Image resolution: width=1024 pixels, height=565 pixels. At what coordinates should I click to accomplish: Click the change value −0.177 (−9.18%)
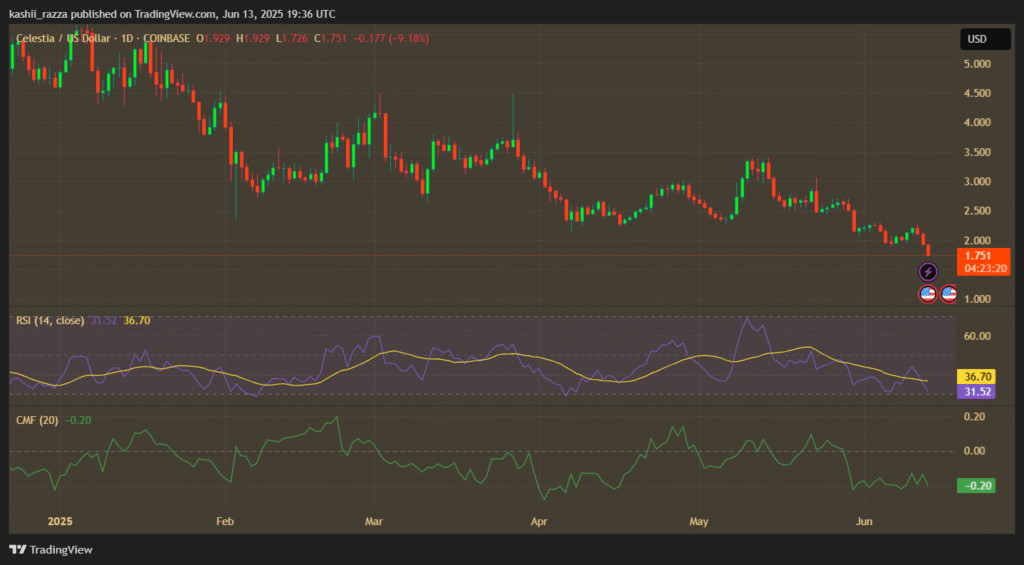click(x=391, y=39)
